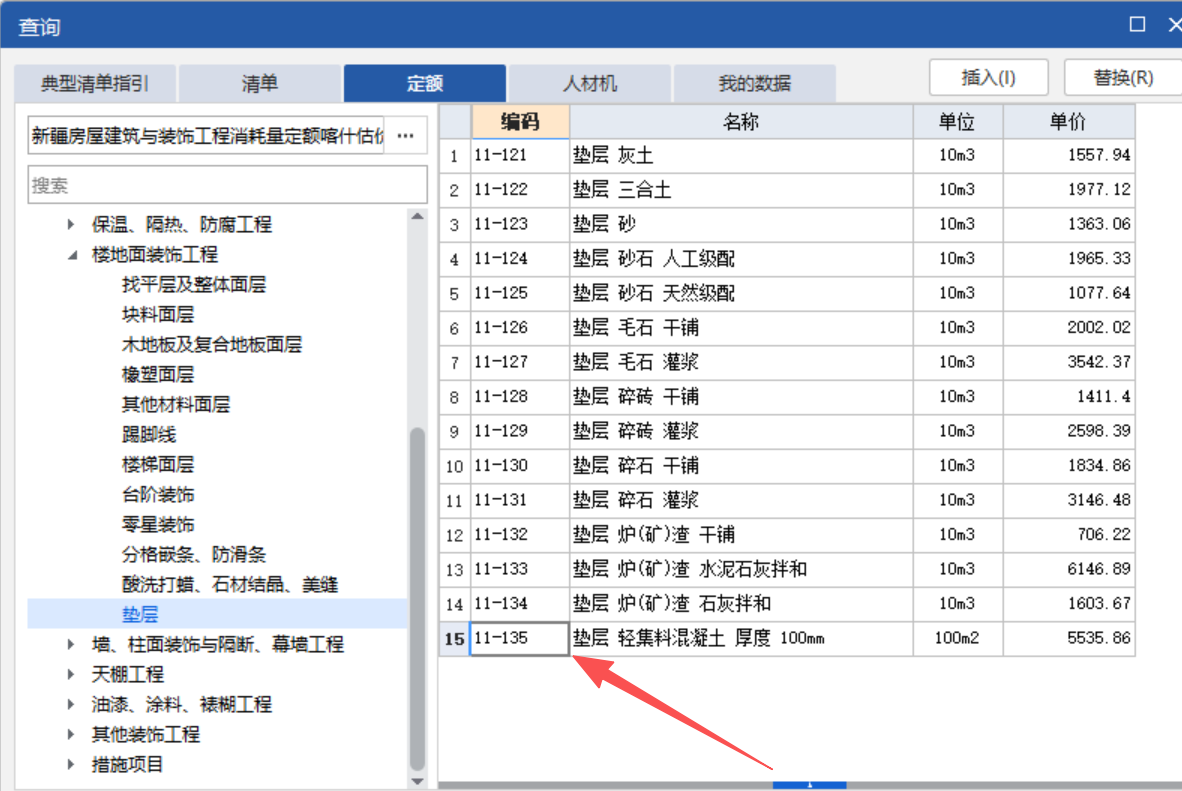Expand the 措施项目 tree node

pyautogui.click(x=70, y=764)
